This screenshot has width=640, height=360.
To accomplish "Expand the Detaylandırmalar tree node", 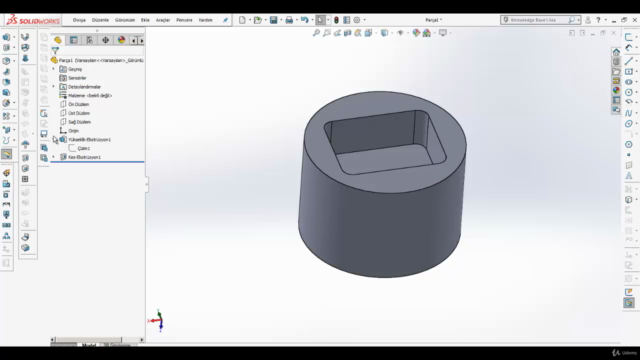I will (53, 87).
